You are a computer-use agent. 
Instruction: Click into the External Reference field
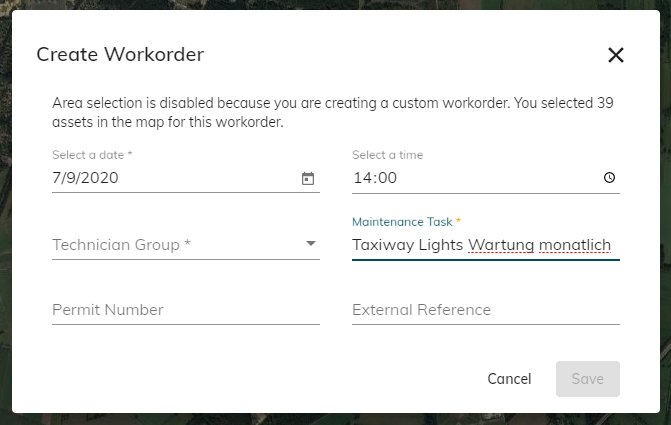pyautogui.click(x=485, y=310)
